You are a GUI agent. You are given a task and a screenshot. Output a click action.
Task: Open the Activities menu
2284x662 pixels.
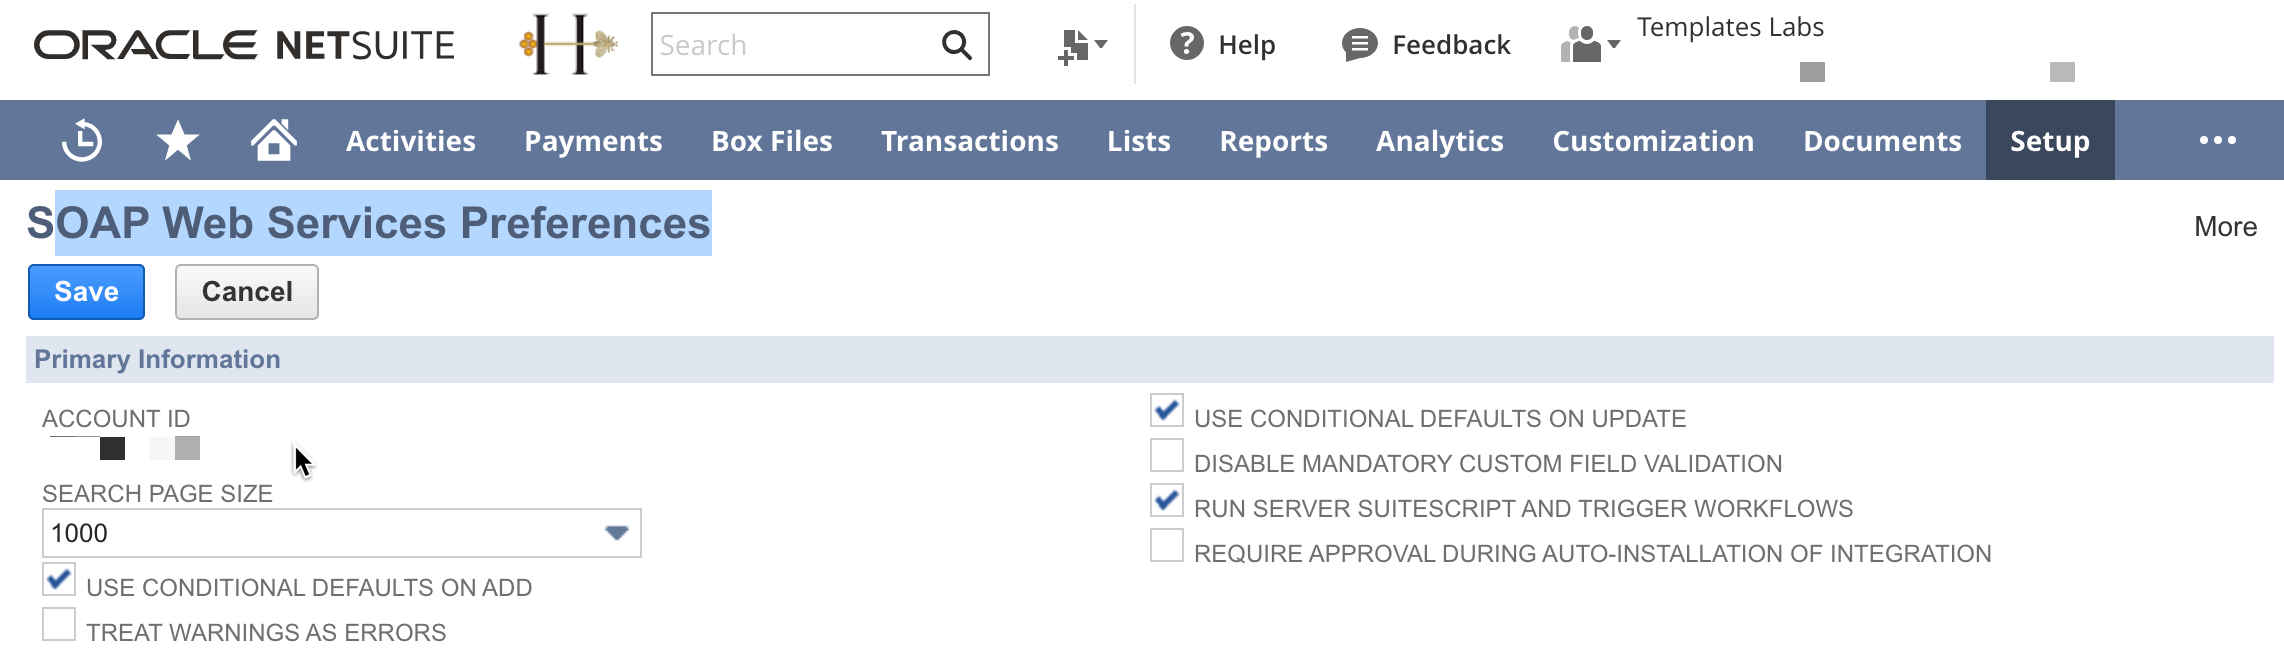[411, 141]
